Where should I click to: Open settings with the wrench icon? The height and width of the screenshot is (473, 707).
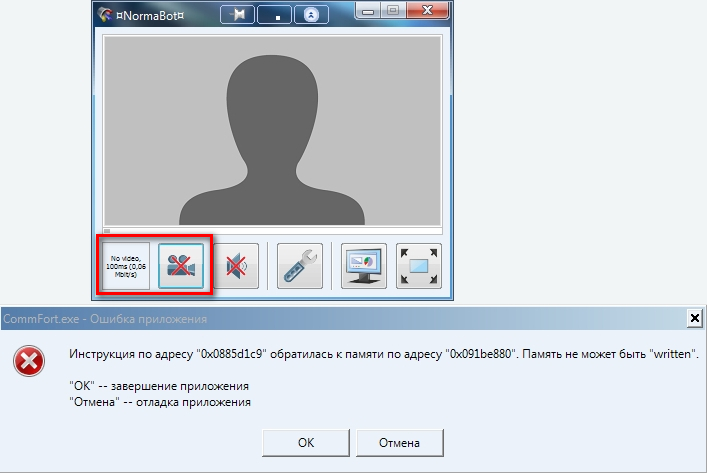(300, 266)
